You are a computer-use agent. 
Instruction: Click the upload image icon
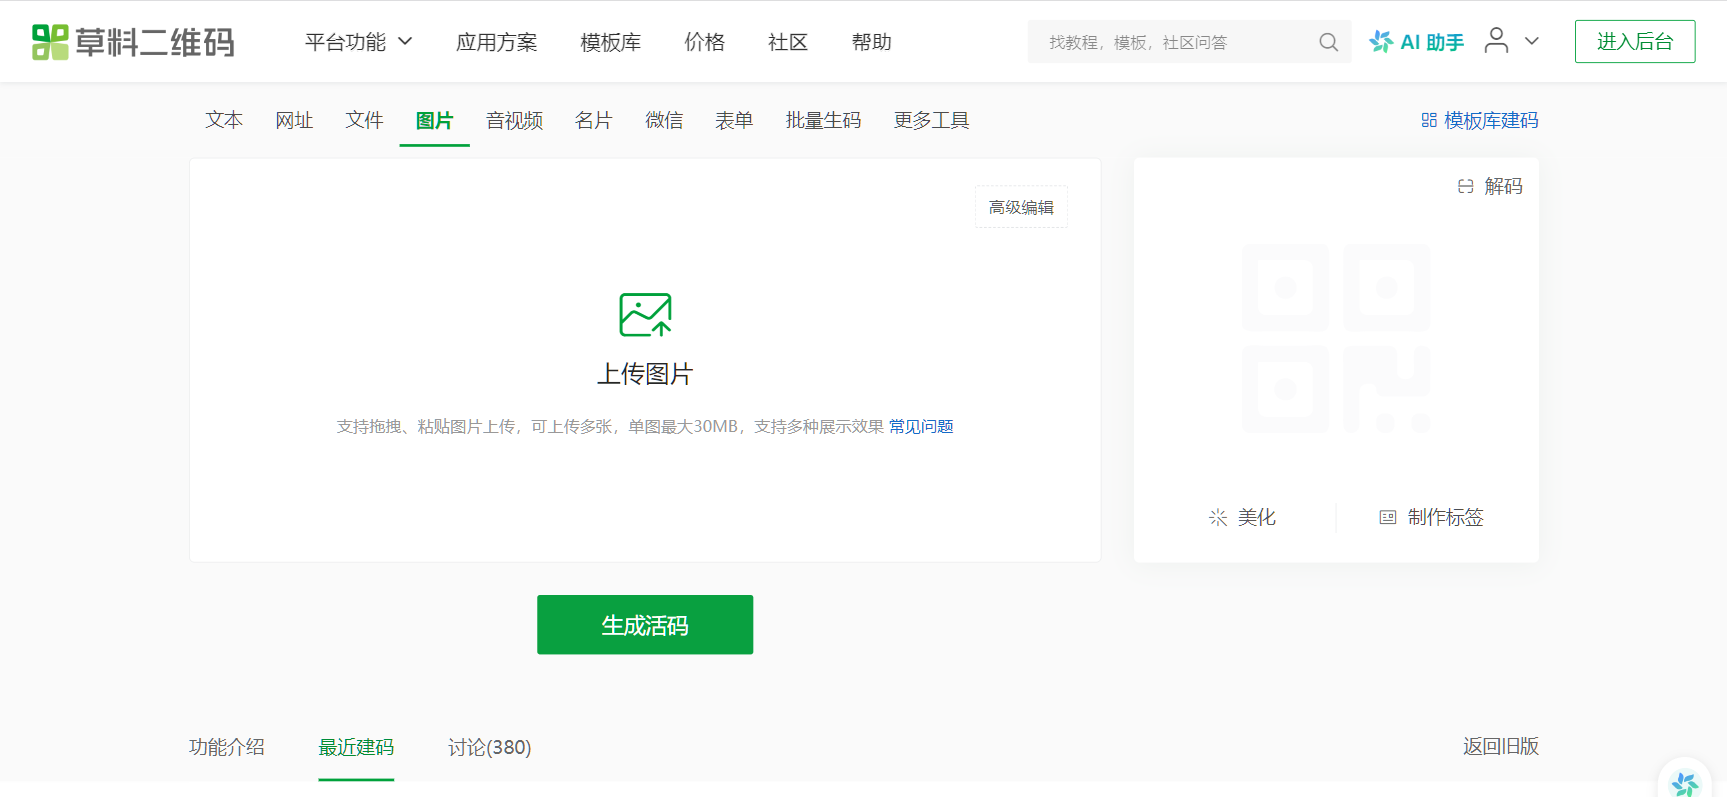point(645,315)
